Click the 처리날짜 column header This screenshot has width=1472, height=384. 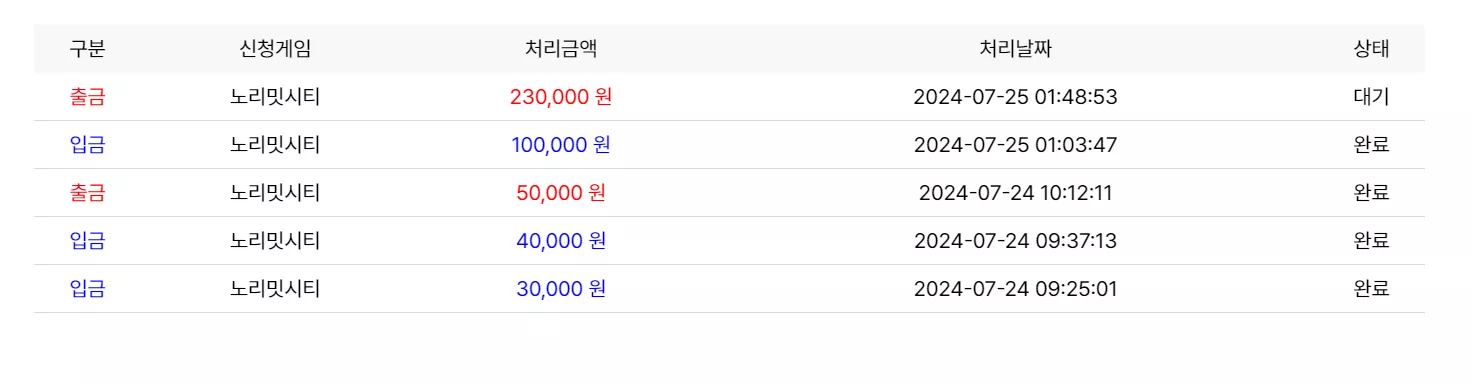pos(1015,49)
